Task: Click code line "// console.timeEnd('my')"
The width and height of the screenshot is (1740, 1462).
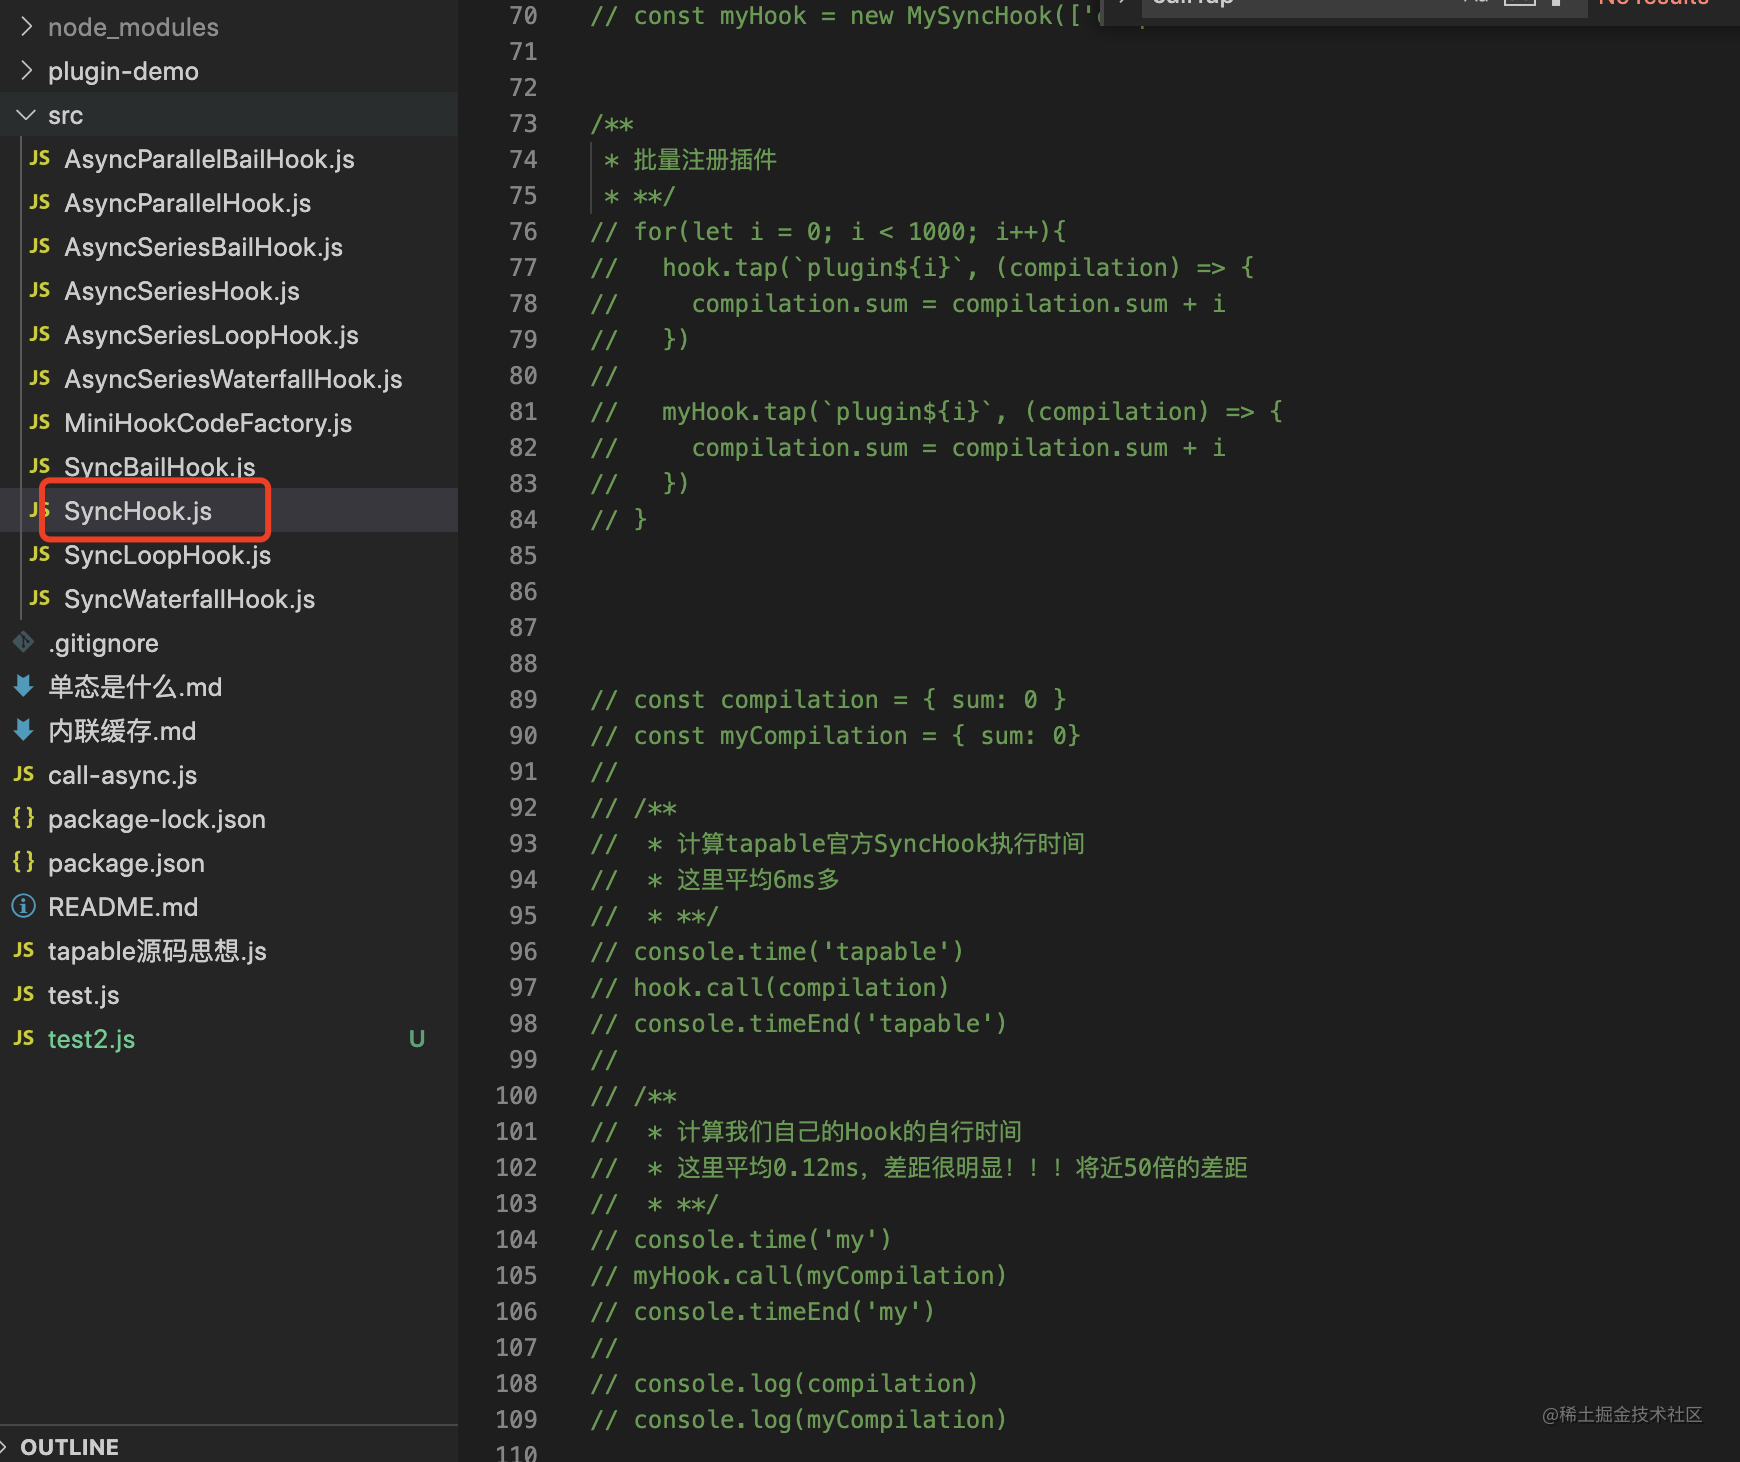Action: pyautogui.click(x=762, y=1311)
